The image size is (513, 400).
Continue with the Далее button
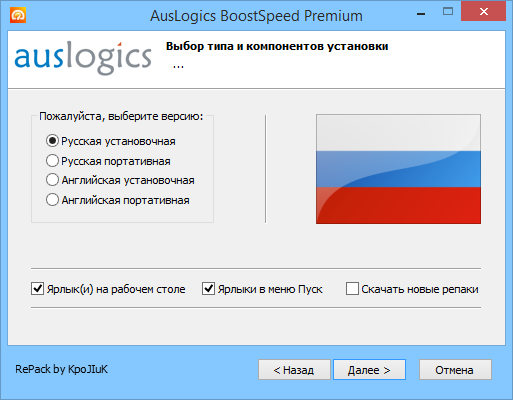point(369,370)
